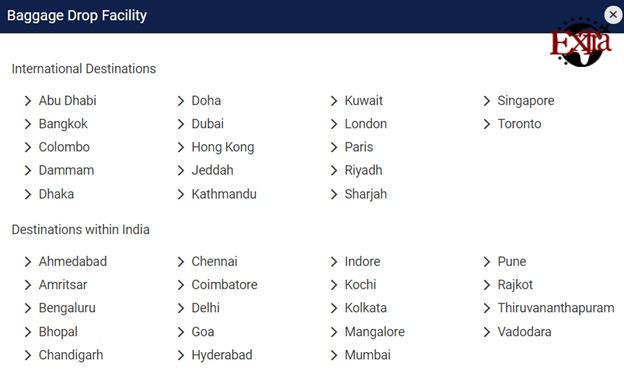Choose Pune from the India list
The image size is (624, 379).
[x=512, y=262]
